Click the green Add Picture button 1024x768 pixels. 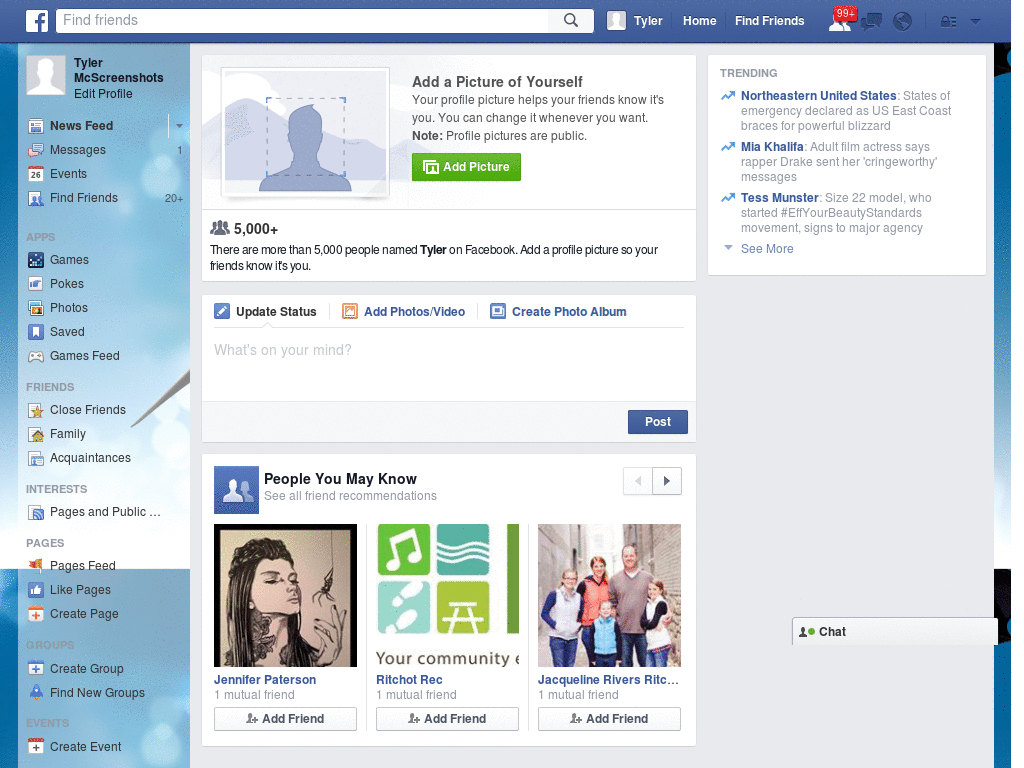pos(466,167)
